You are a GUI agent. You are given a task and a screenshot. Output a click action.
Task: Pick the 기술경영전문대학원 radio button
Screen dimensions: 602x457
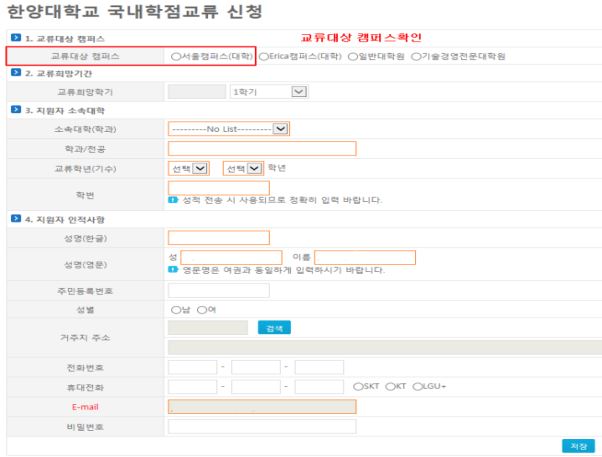pos(416,57)
